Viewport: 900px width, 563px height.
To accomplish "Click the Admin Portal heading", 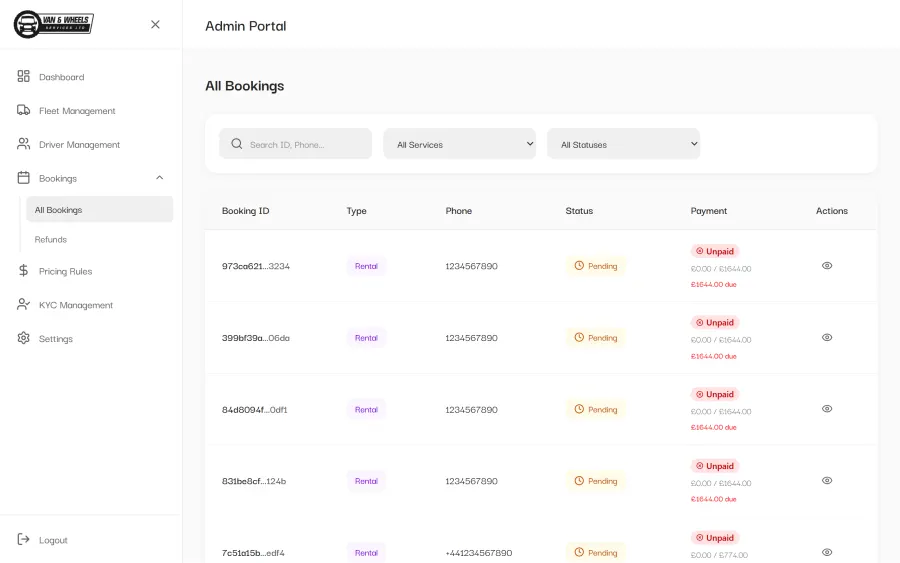I will 246,26.
